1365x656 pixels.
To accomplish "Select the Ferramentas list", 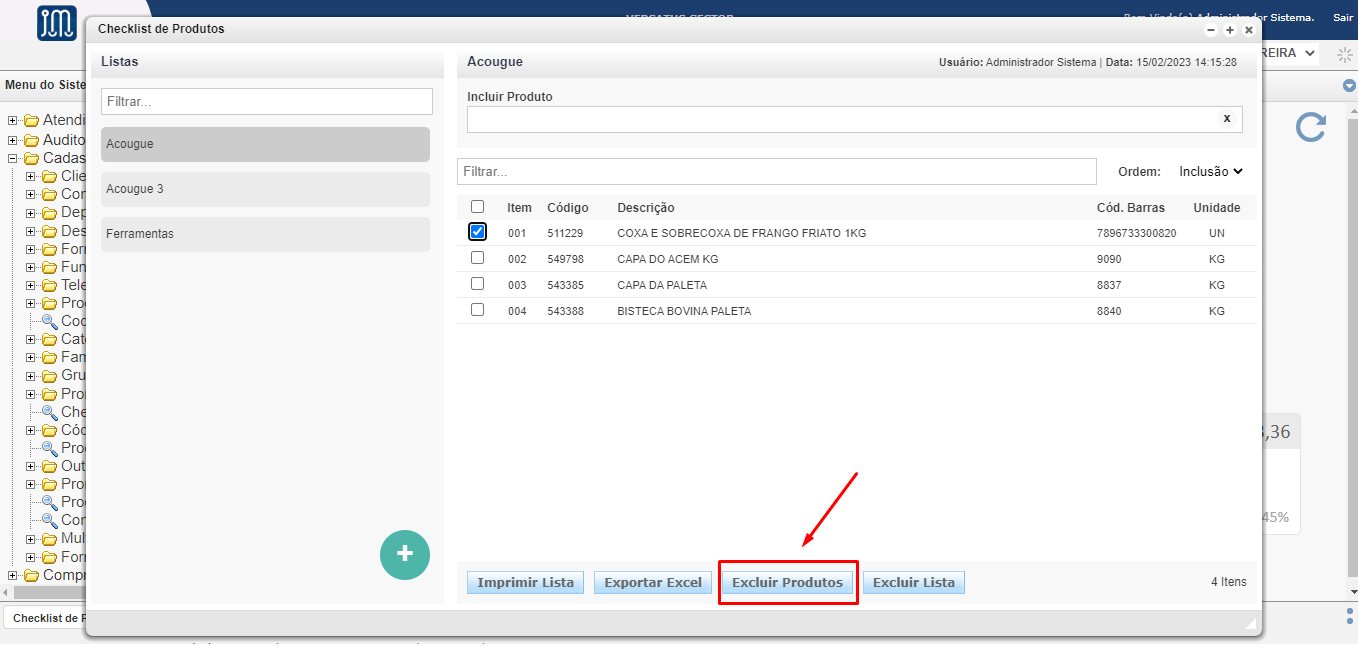I will point(265,234).
